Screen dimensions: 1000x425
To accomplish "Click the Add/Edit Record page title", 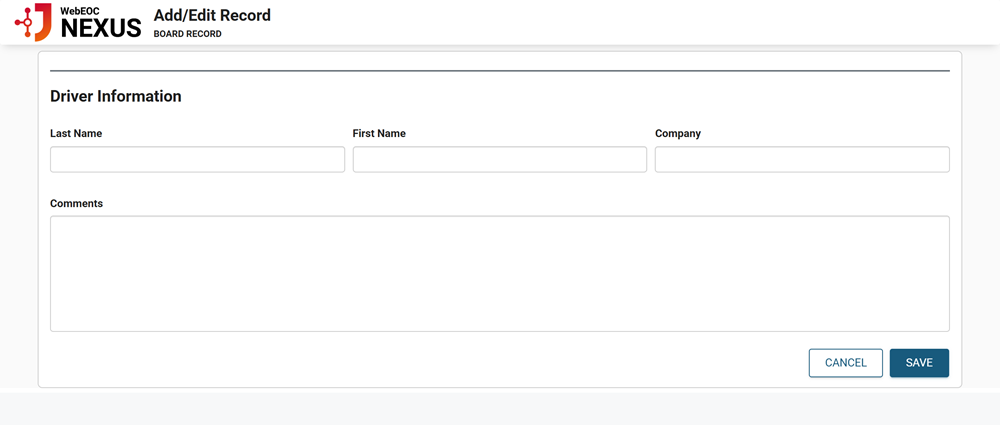I will coord(212,15).
